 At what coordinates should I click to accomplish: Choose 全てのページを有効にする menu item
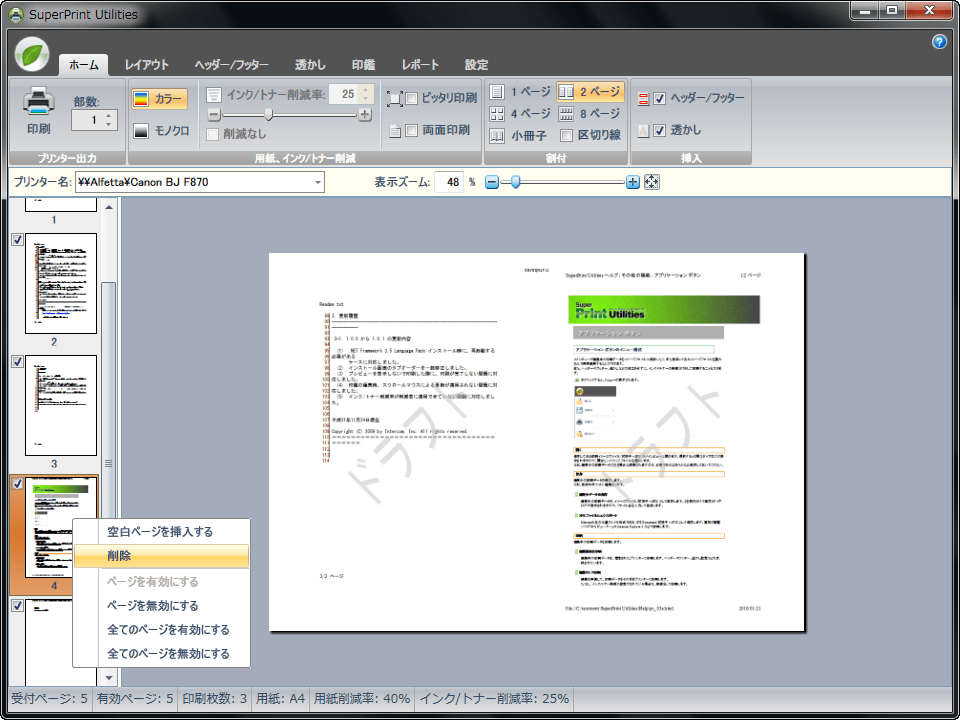tap(162, 630)
